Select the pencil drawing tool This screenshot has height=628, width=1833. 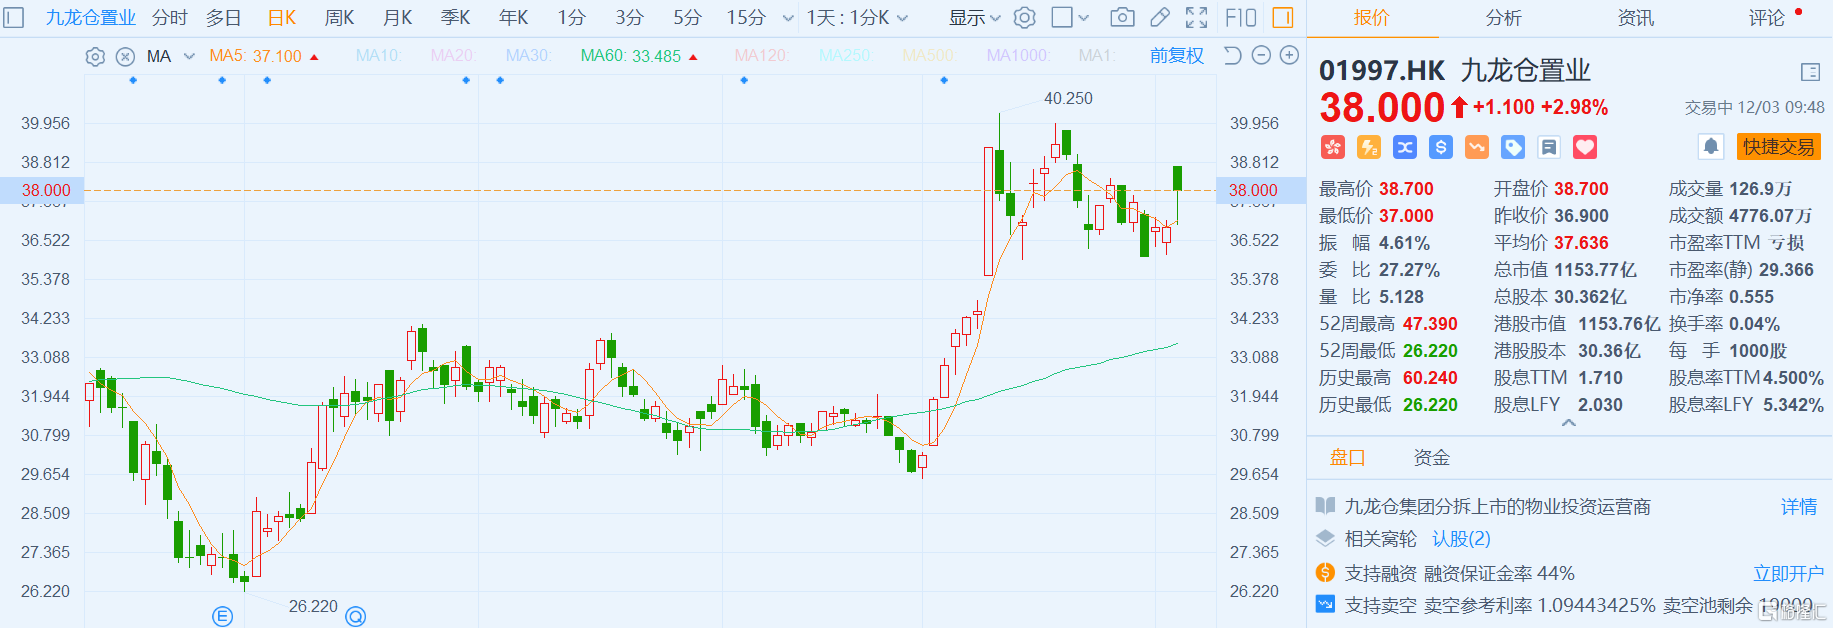(x=1160, y=17)
